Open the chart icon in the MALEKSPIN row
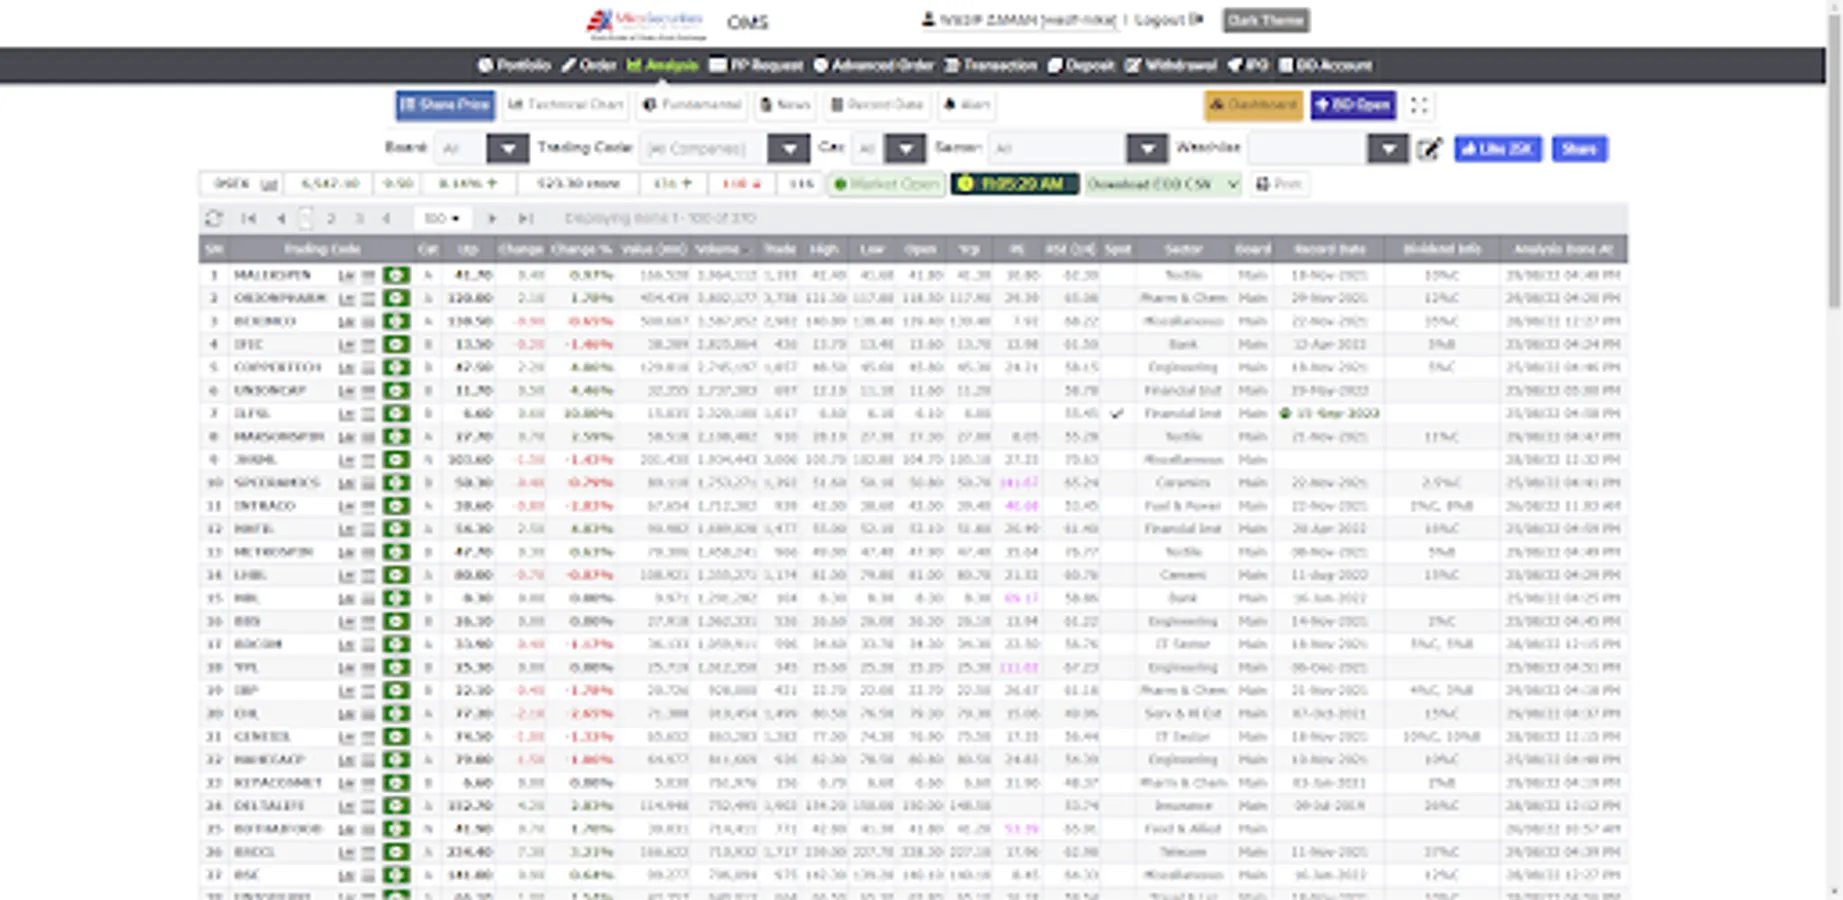Screen dimensions: 1843x900 click(347, 275)
